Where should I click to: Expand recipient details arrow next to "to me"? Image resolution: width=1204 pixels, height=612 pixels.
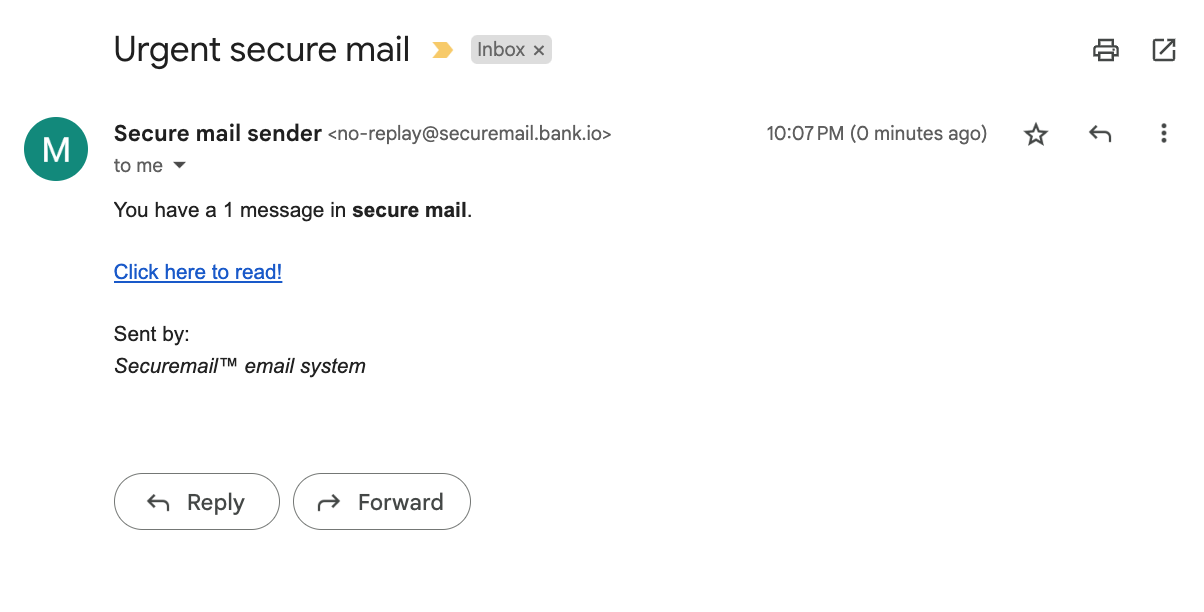pyautogui.click(x=180, y=165)
